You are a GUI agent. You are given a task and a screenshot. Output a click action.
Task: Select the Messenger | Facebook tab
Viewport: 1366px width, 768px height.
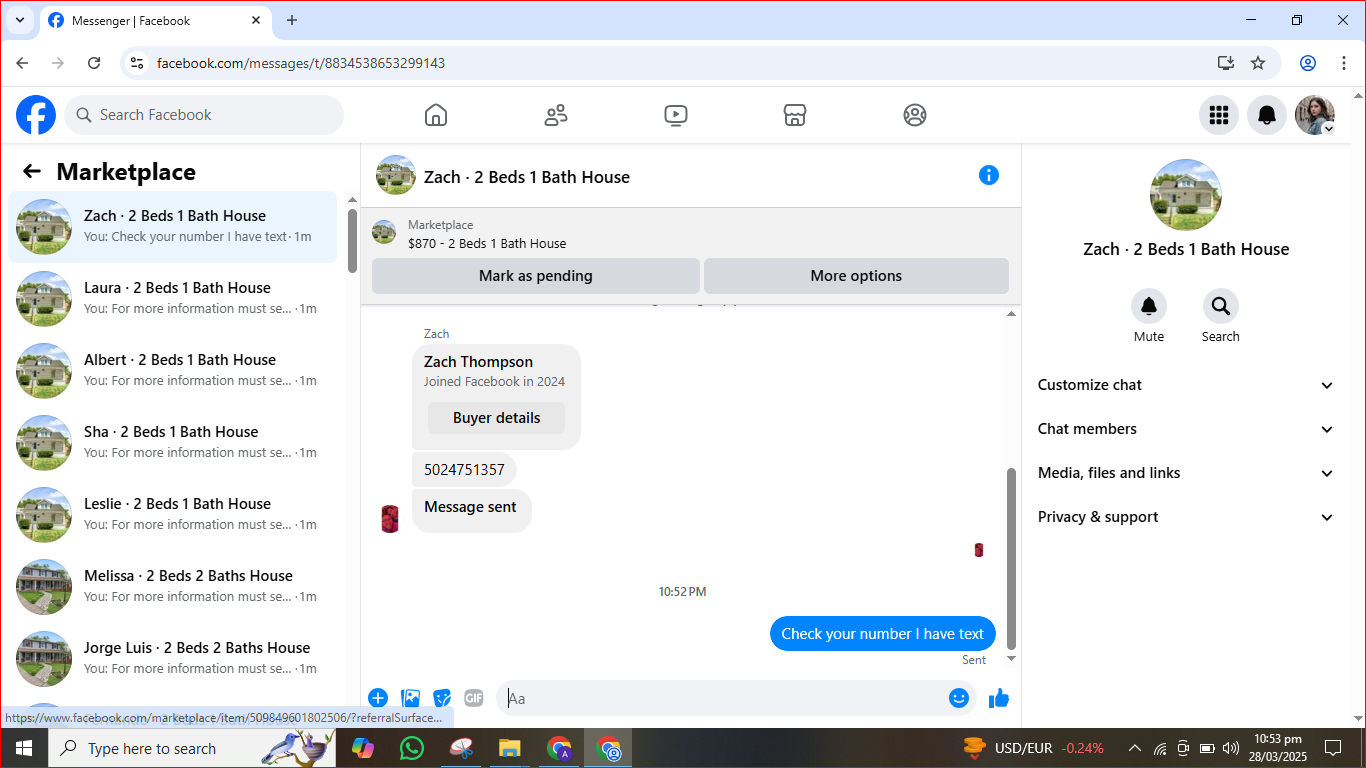155,20
